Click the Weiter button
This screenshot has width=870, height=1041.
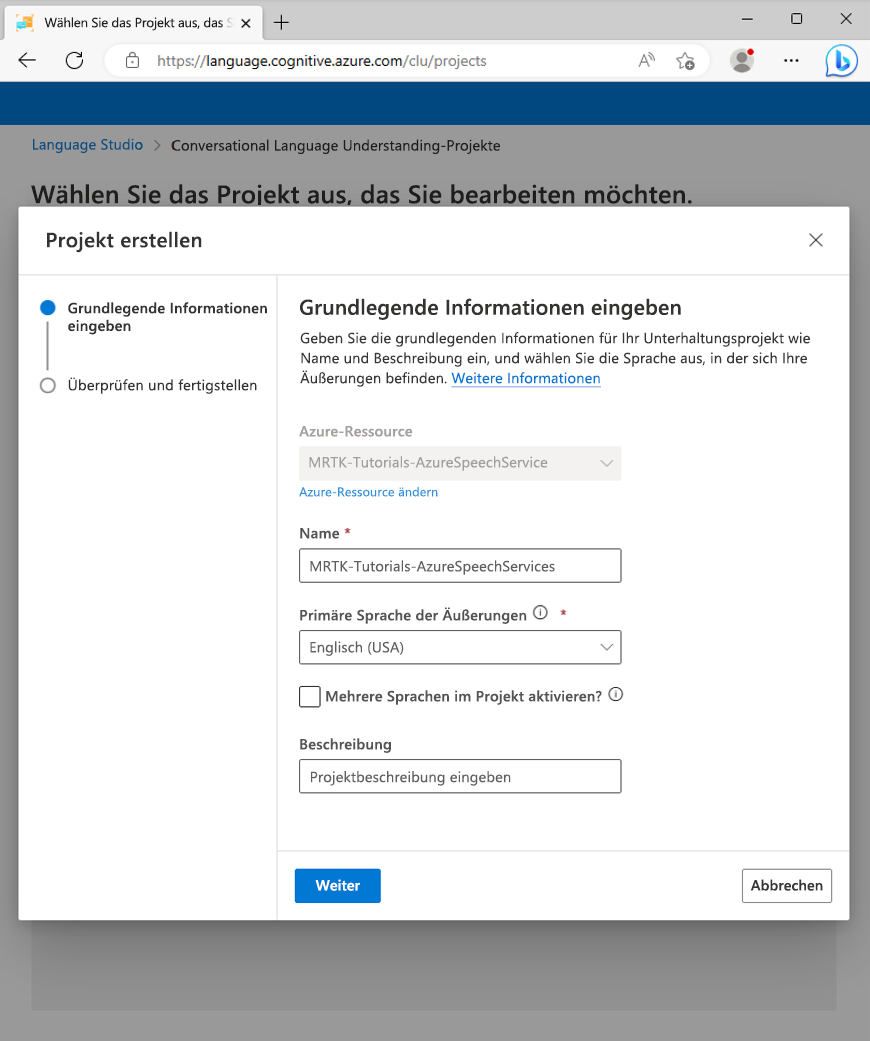pos(337,886)
